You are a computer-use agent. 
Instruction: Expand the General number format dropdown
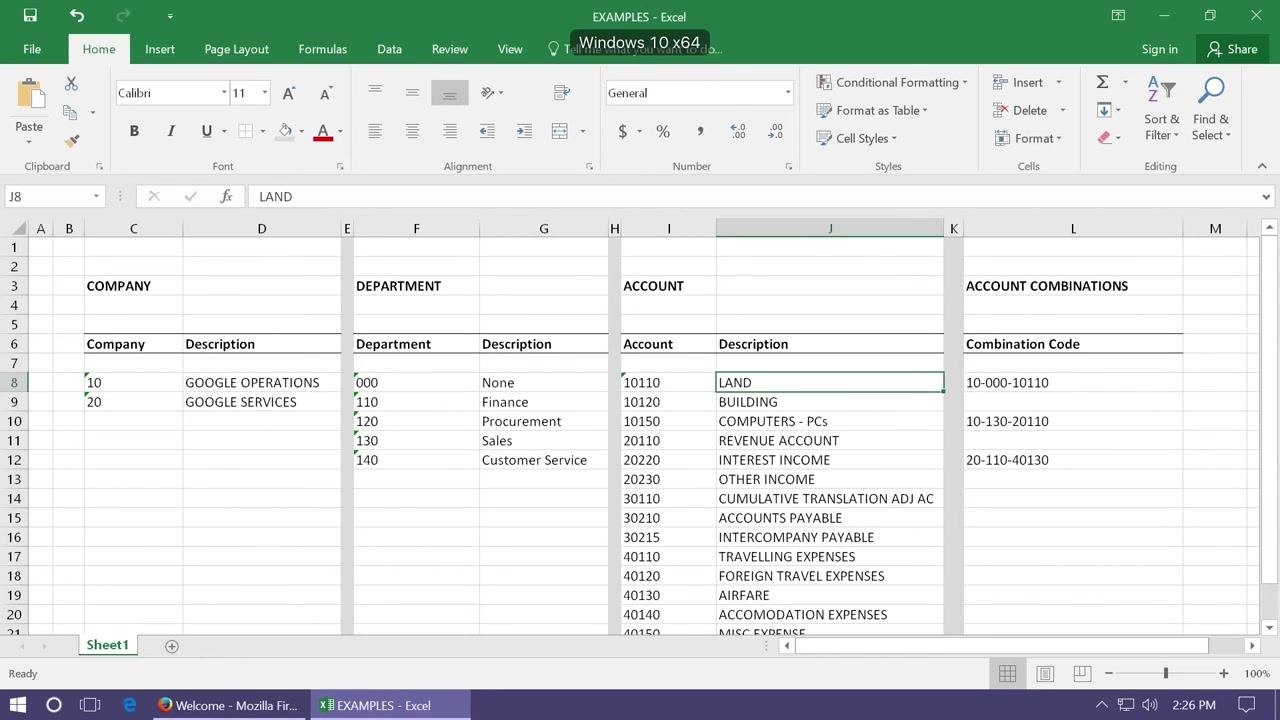[788, 93]
